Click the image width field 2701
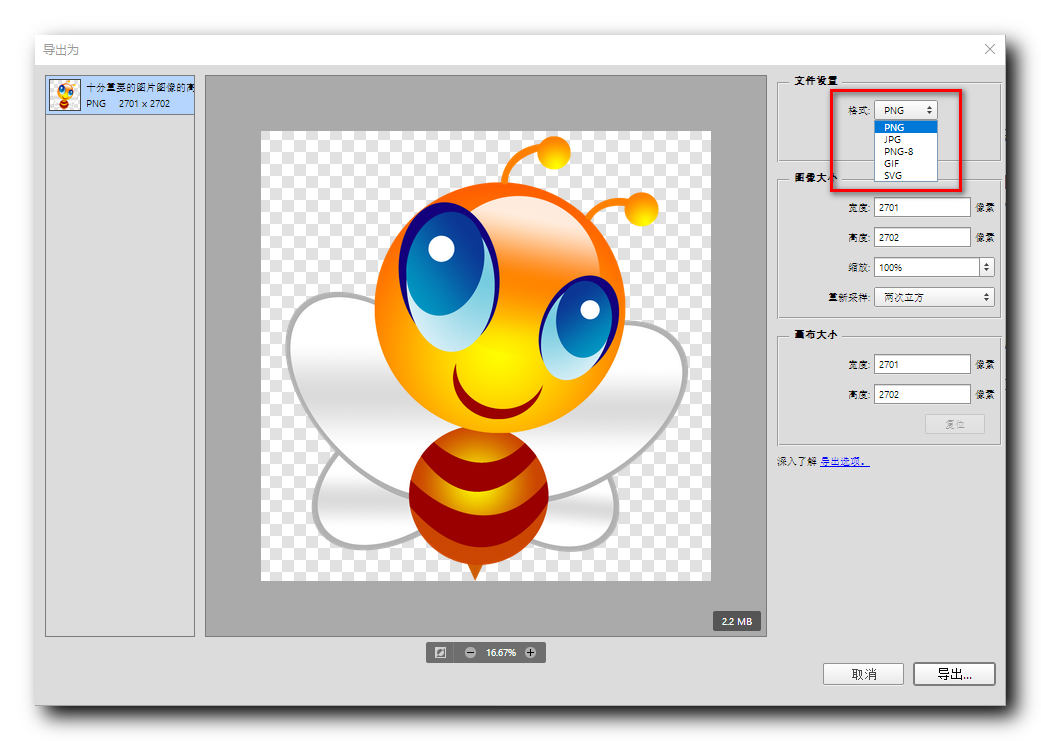 922,207
